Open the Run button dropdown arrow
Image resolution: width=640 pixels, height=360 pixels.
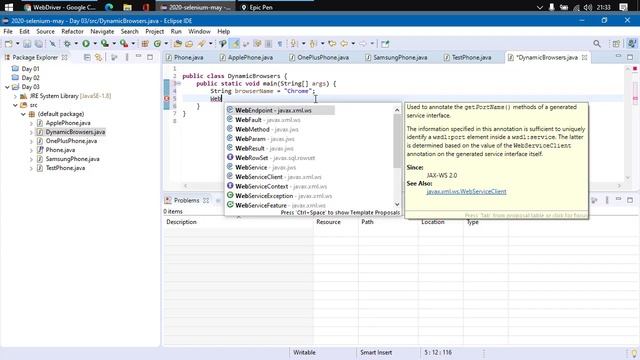coord(95,44)
